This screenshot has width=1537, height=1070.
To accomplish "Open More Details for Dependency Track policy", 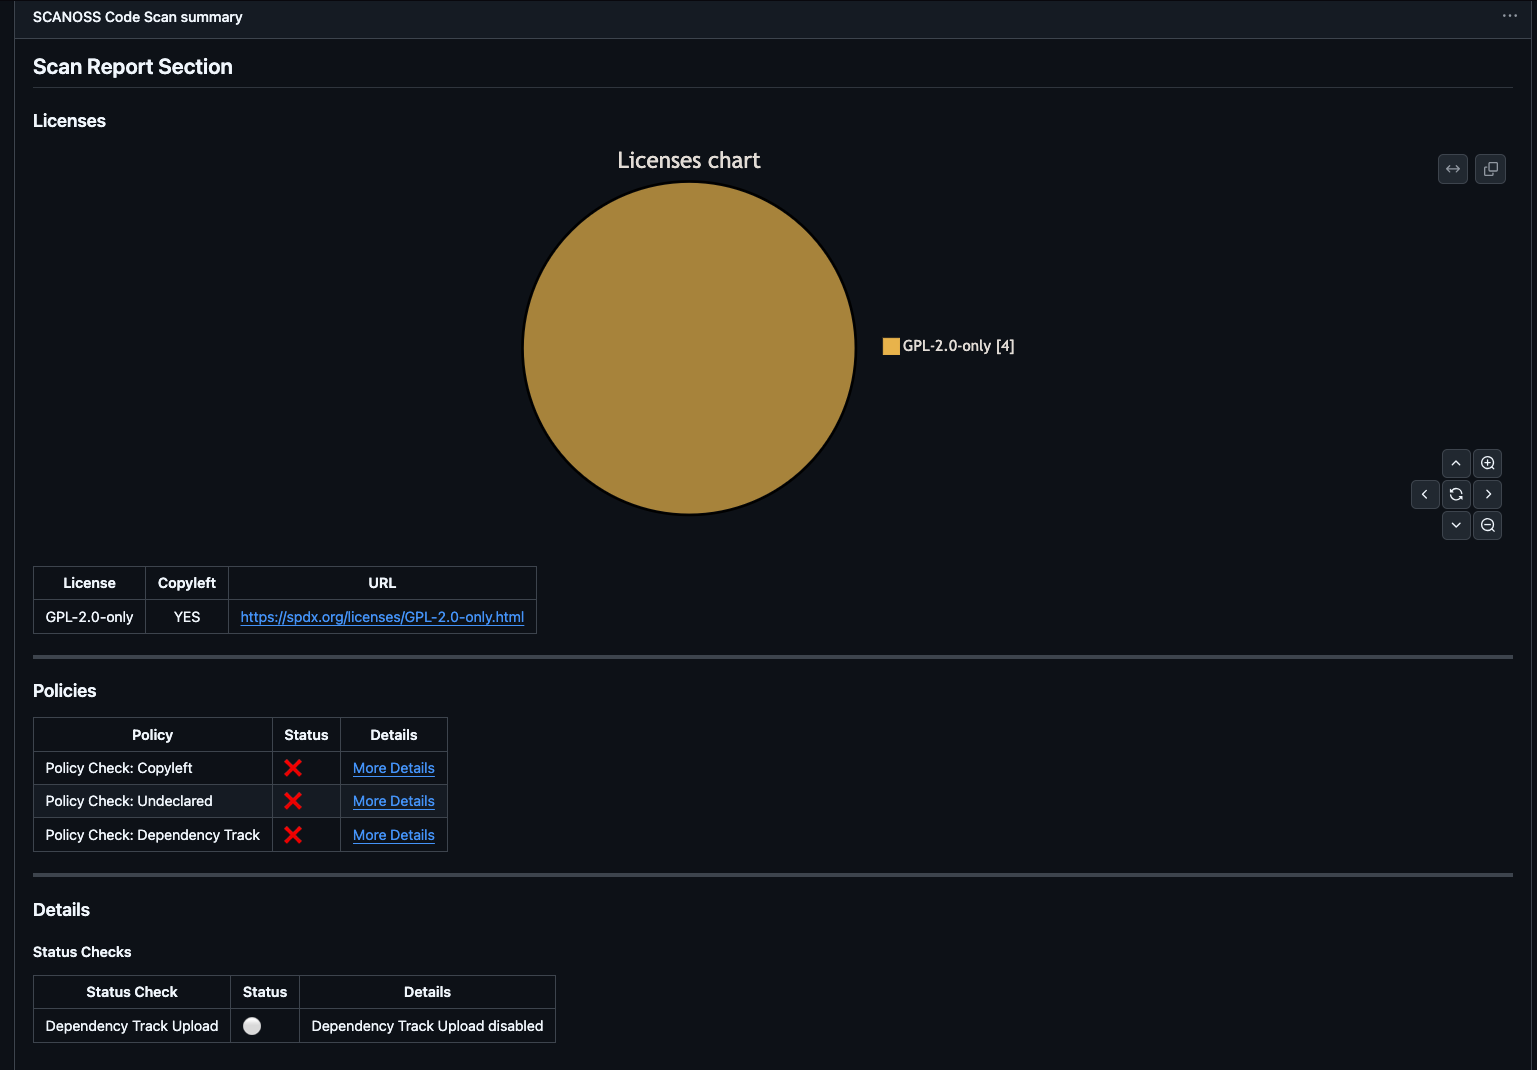I will [x=393, y=835].
